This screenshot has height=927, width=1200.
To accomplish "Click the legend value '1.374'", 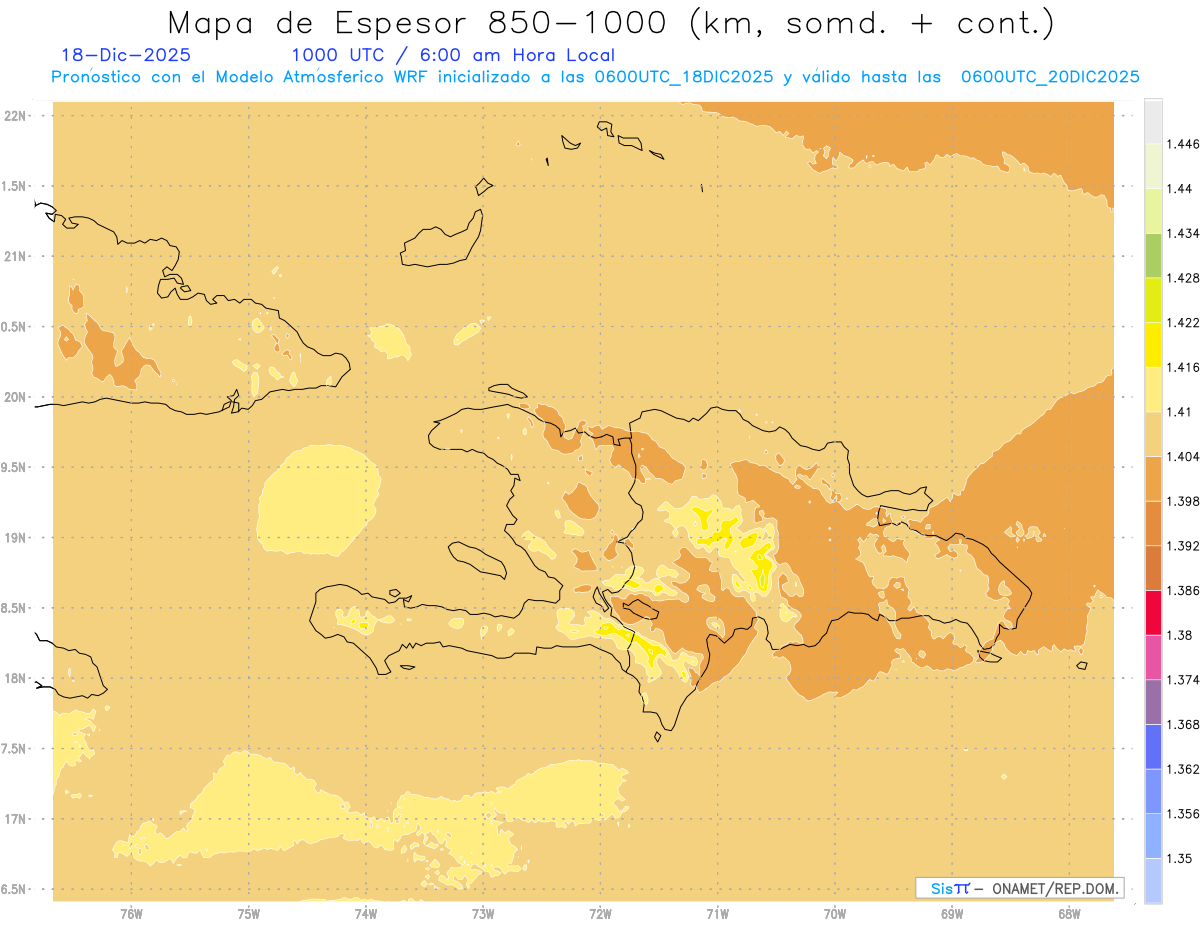I will pos(1182,680).
